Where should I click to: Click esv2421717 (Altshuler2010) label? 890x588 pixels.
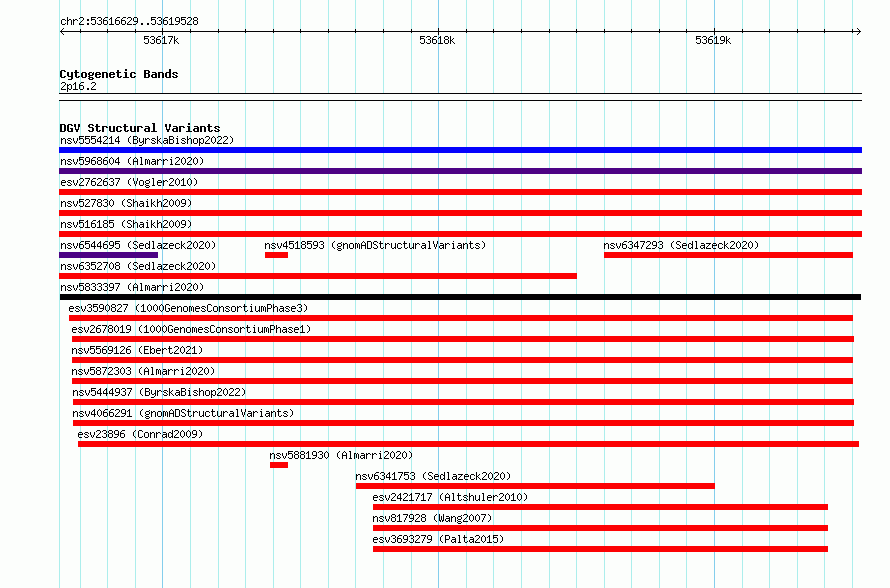click(x=450, y=497)
